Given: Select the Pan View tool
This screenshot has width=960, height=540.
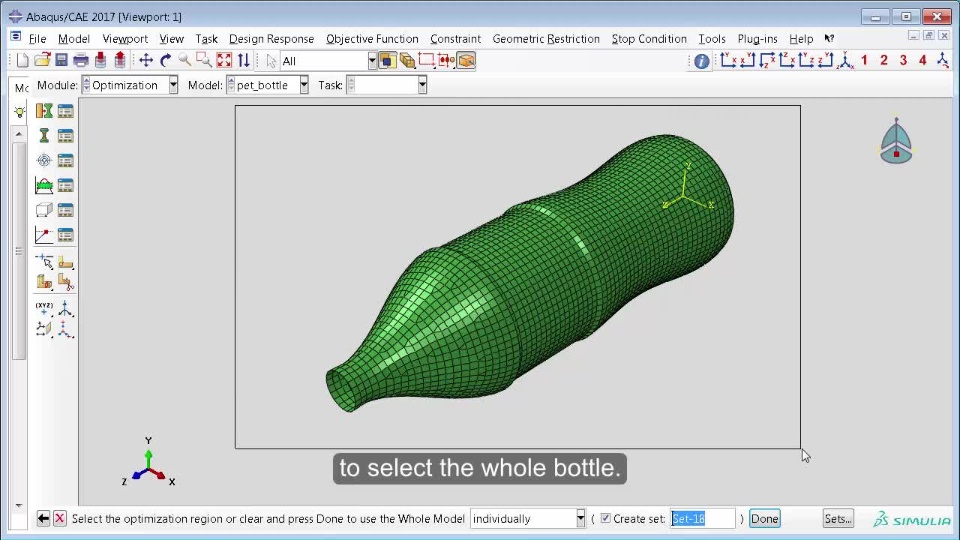Looking at the screenshot, I should point(146,60).
